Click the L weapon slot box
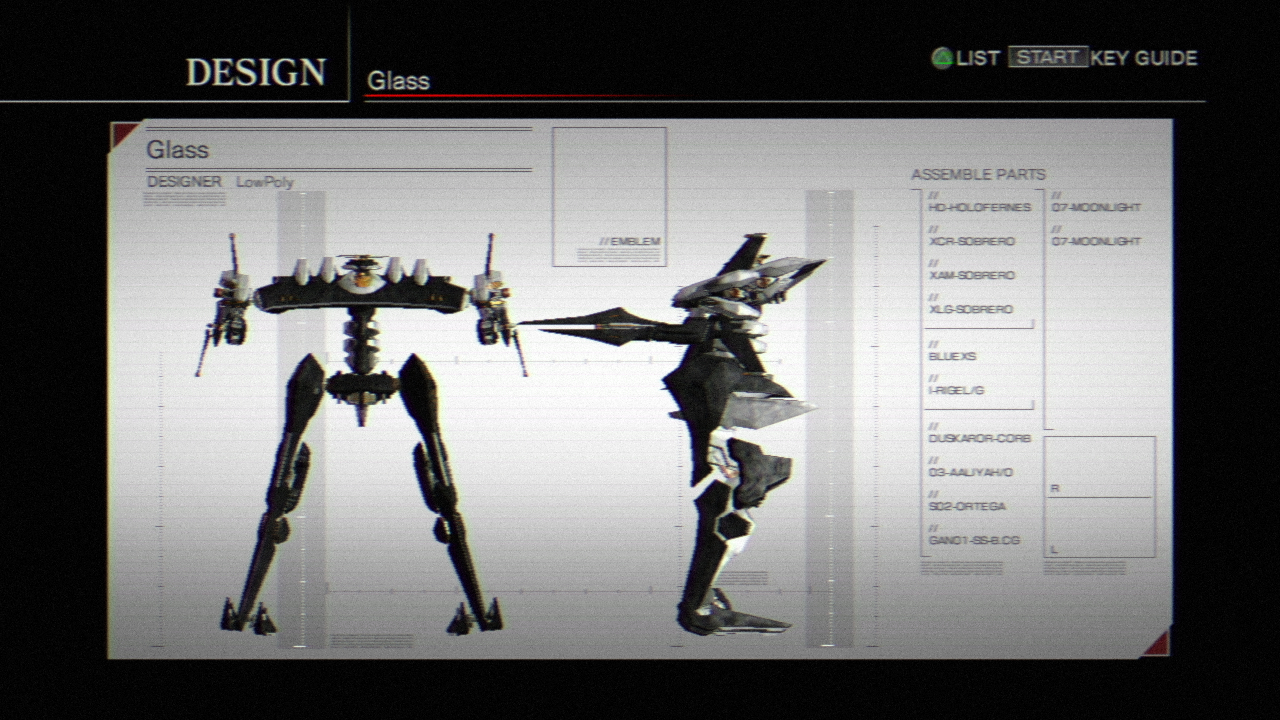The height and width of the screenshot is (720, 1280). (1099, 528)
